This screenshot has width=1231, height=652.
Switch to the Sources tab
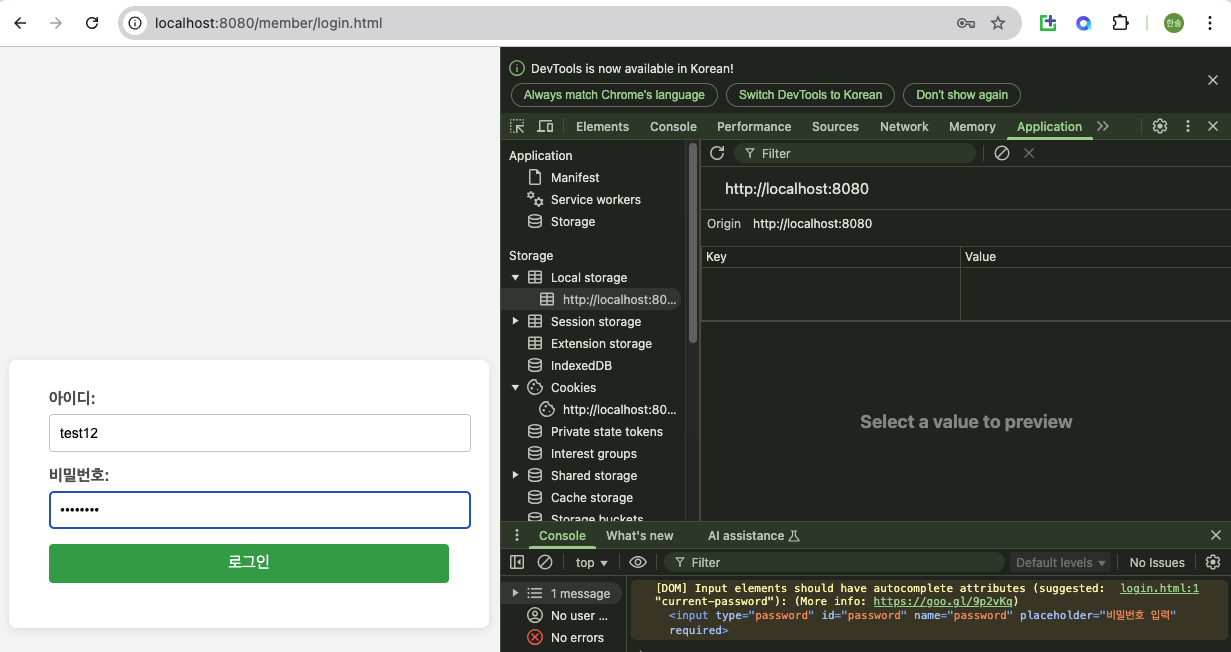coord(835,126)
